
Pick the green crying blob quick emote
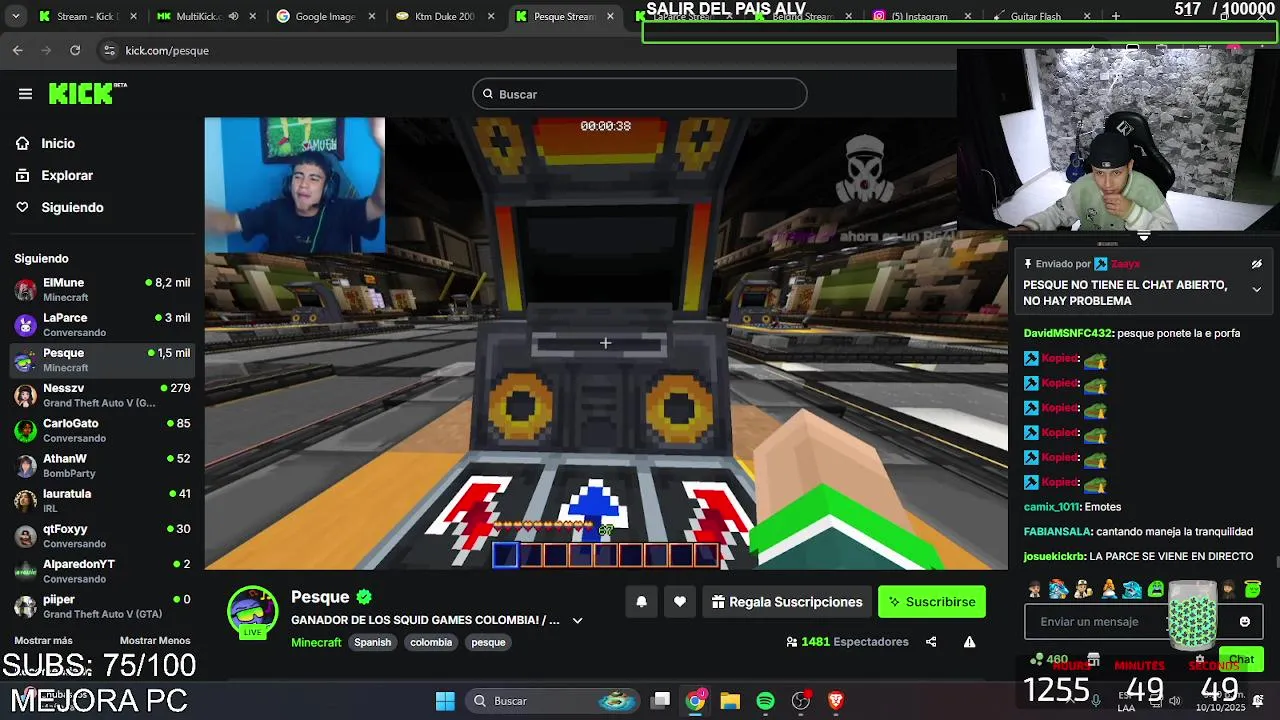pyautogui.click(x=1156, y=589)
